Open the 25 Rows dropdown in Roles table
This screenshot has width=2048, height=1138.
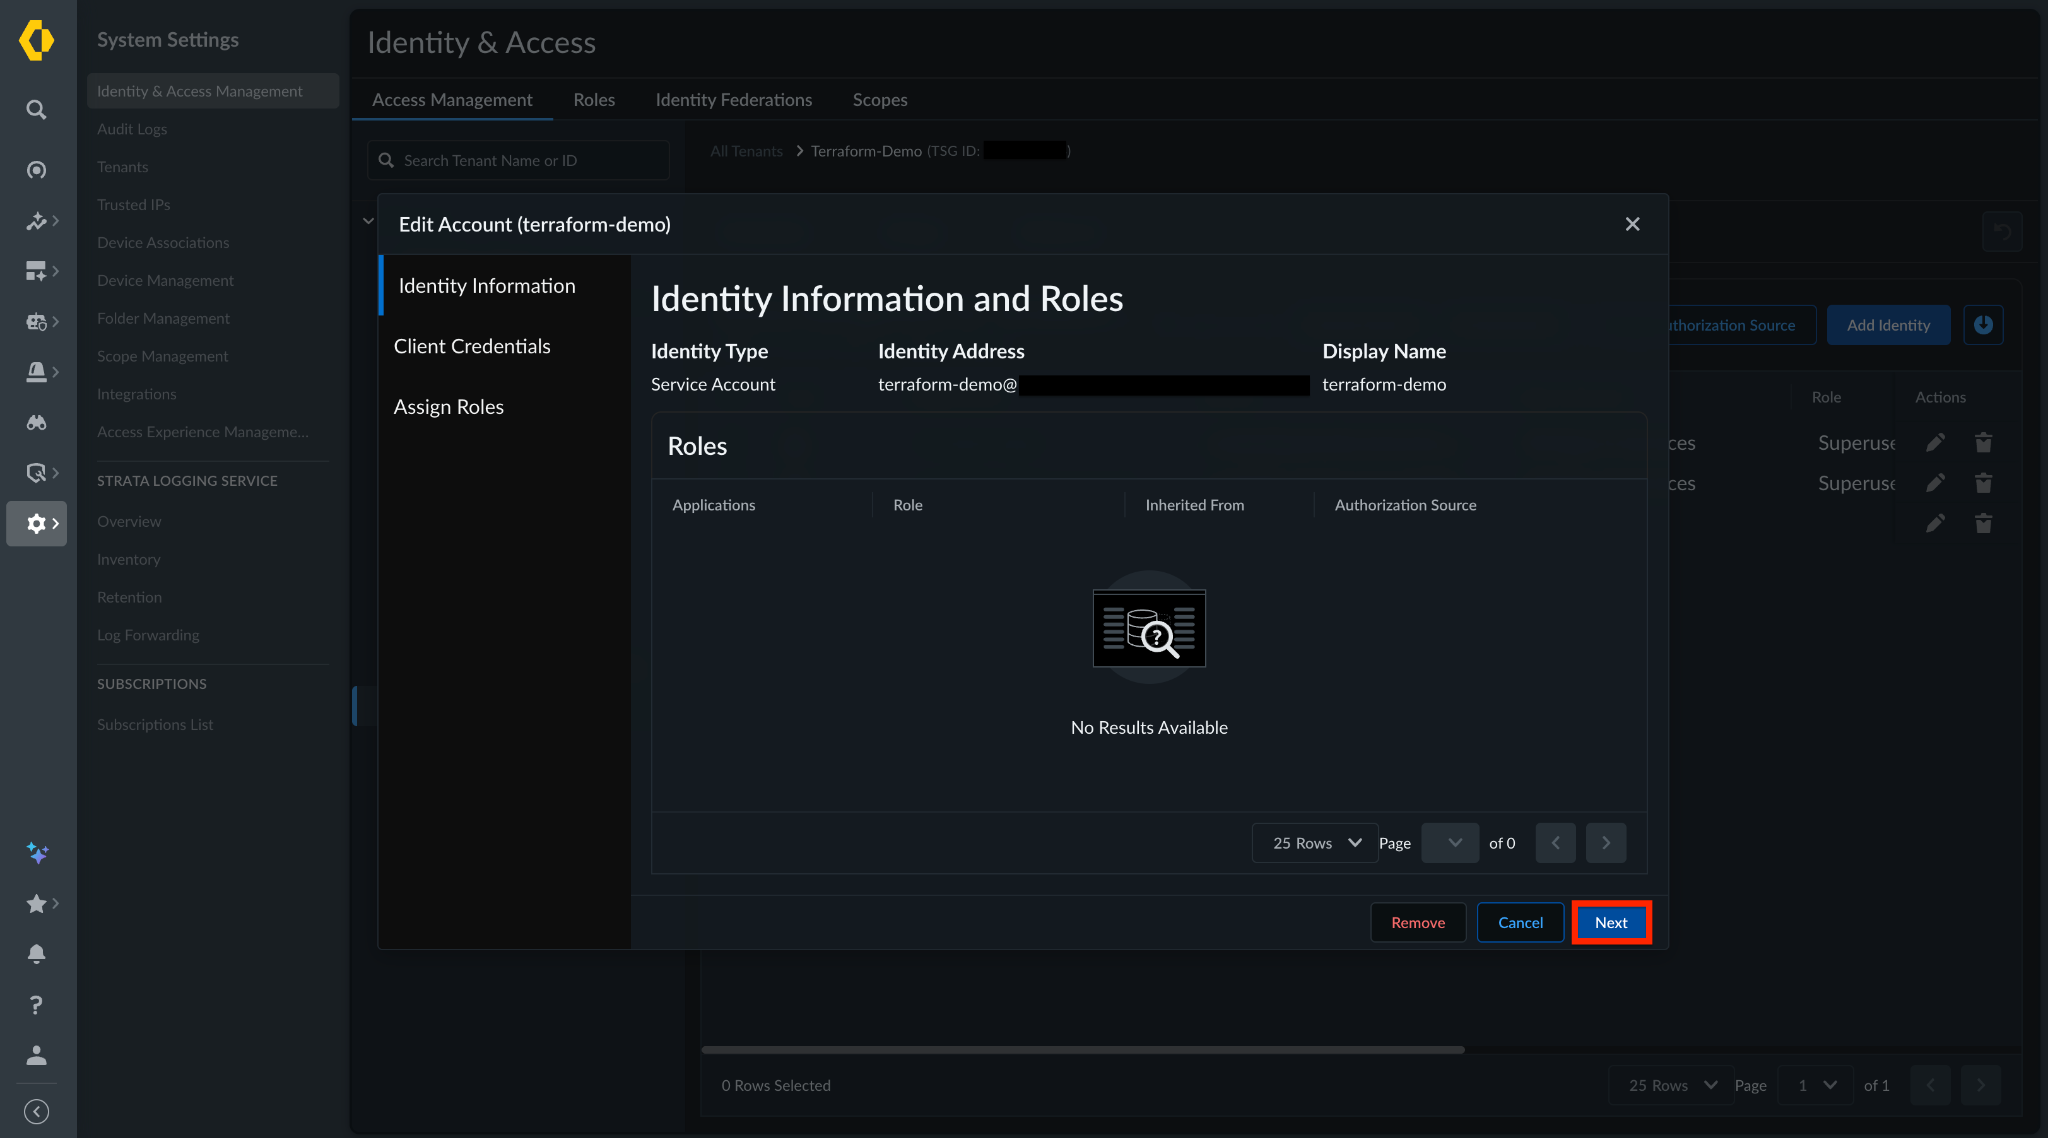(x=1315, y=843)
